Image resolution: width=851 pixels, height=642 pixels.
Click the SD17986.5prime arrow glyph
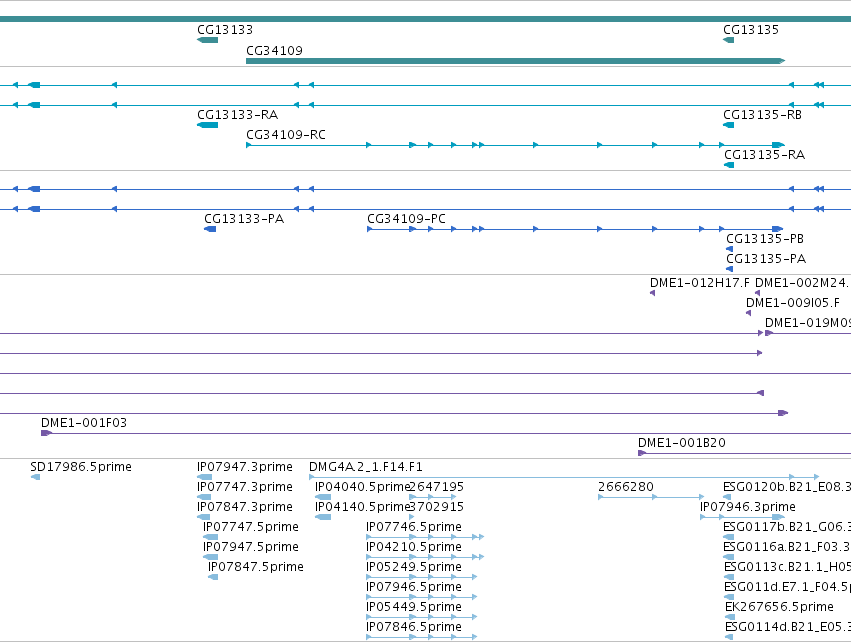[x=35, y=477]
